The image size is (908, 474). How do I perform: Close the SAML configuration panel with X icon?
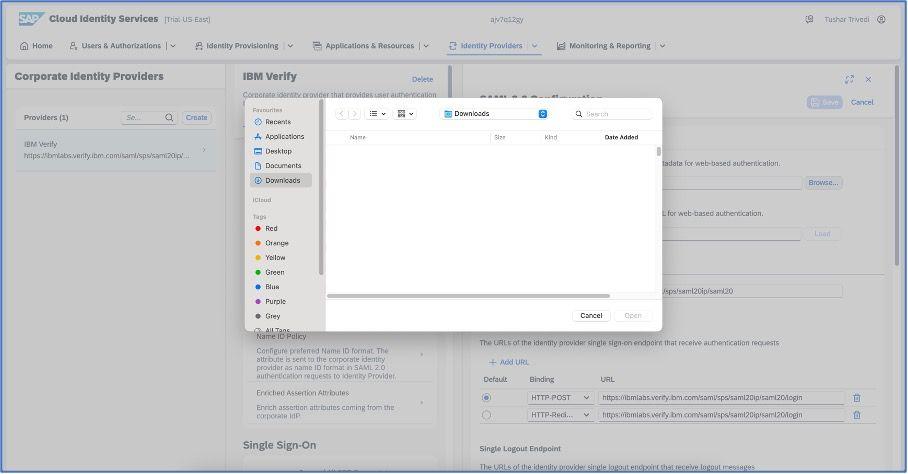(868, 79)
